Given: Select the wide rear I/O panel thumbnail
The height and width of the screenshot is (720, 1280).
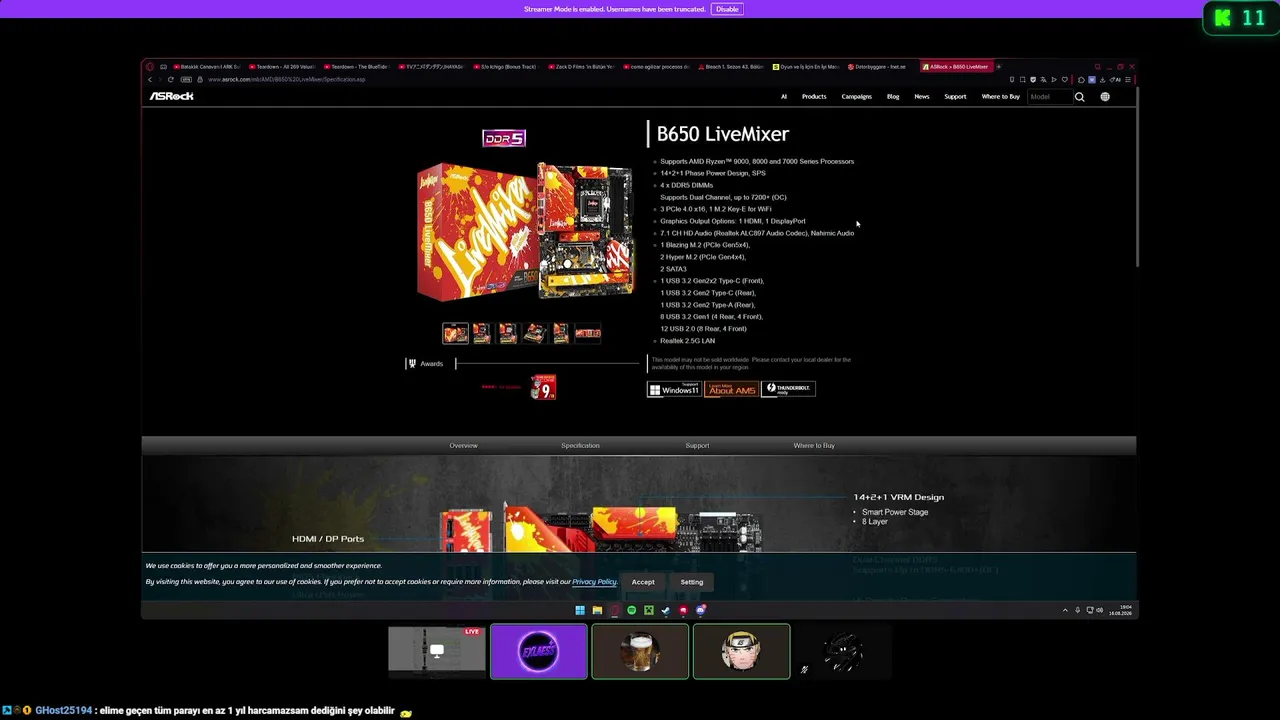Looking at the screenshot, I should [588, 333].
